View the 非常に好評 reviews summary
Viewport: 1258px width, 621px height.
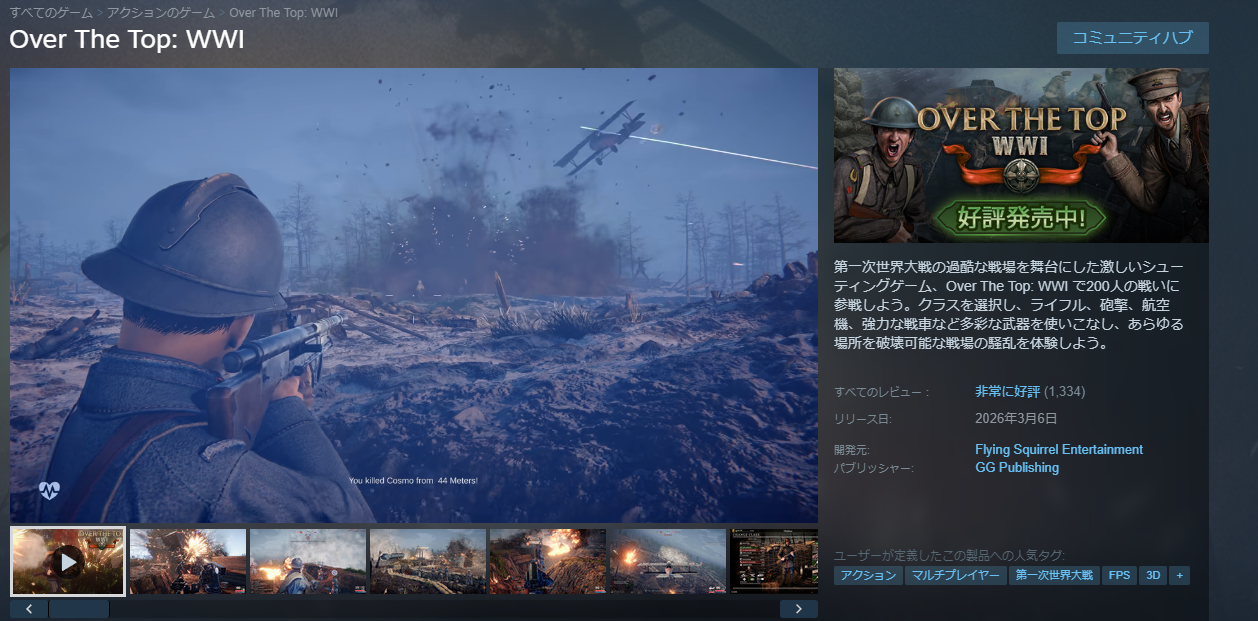[1007, 391]
